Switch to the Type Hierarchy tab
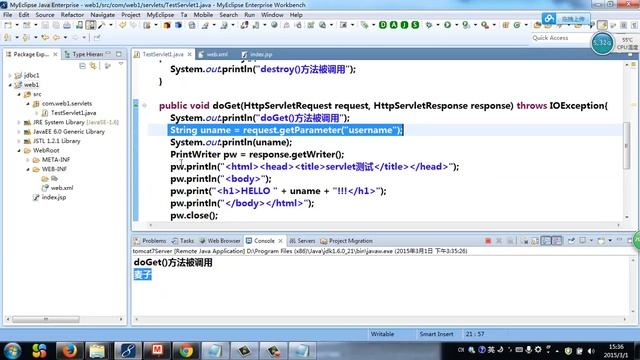The image size is (640, 360). tap(84, 54)
